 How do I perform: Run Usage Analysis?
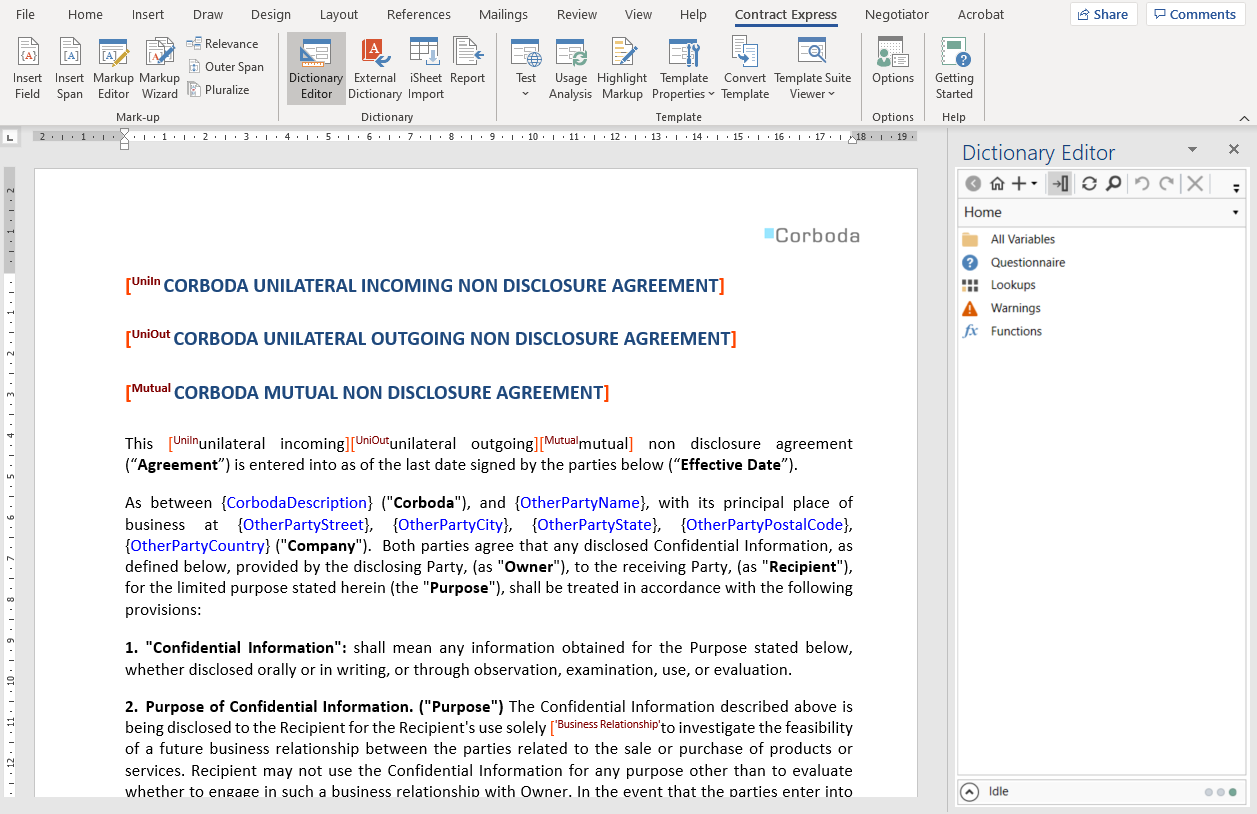click(x=570, y=68)
